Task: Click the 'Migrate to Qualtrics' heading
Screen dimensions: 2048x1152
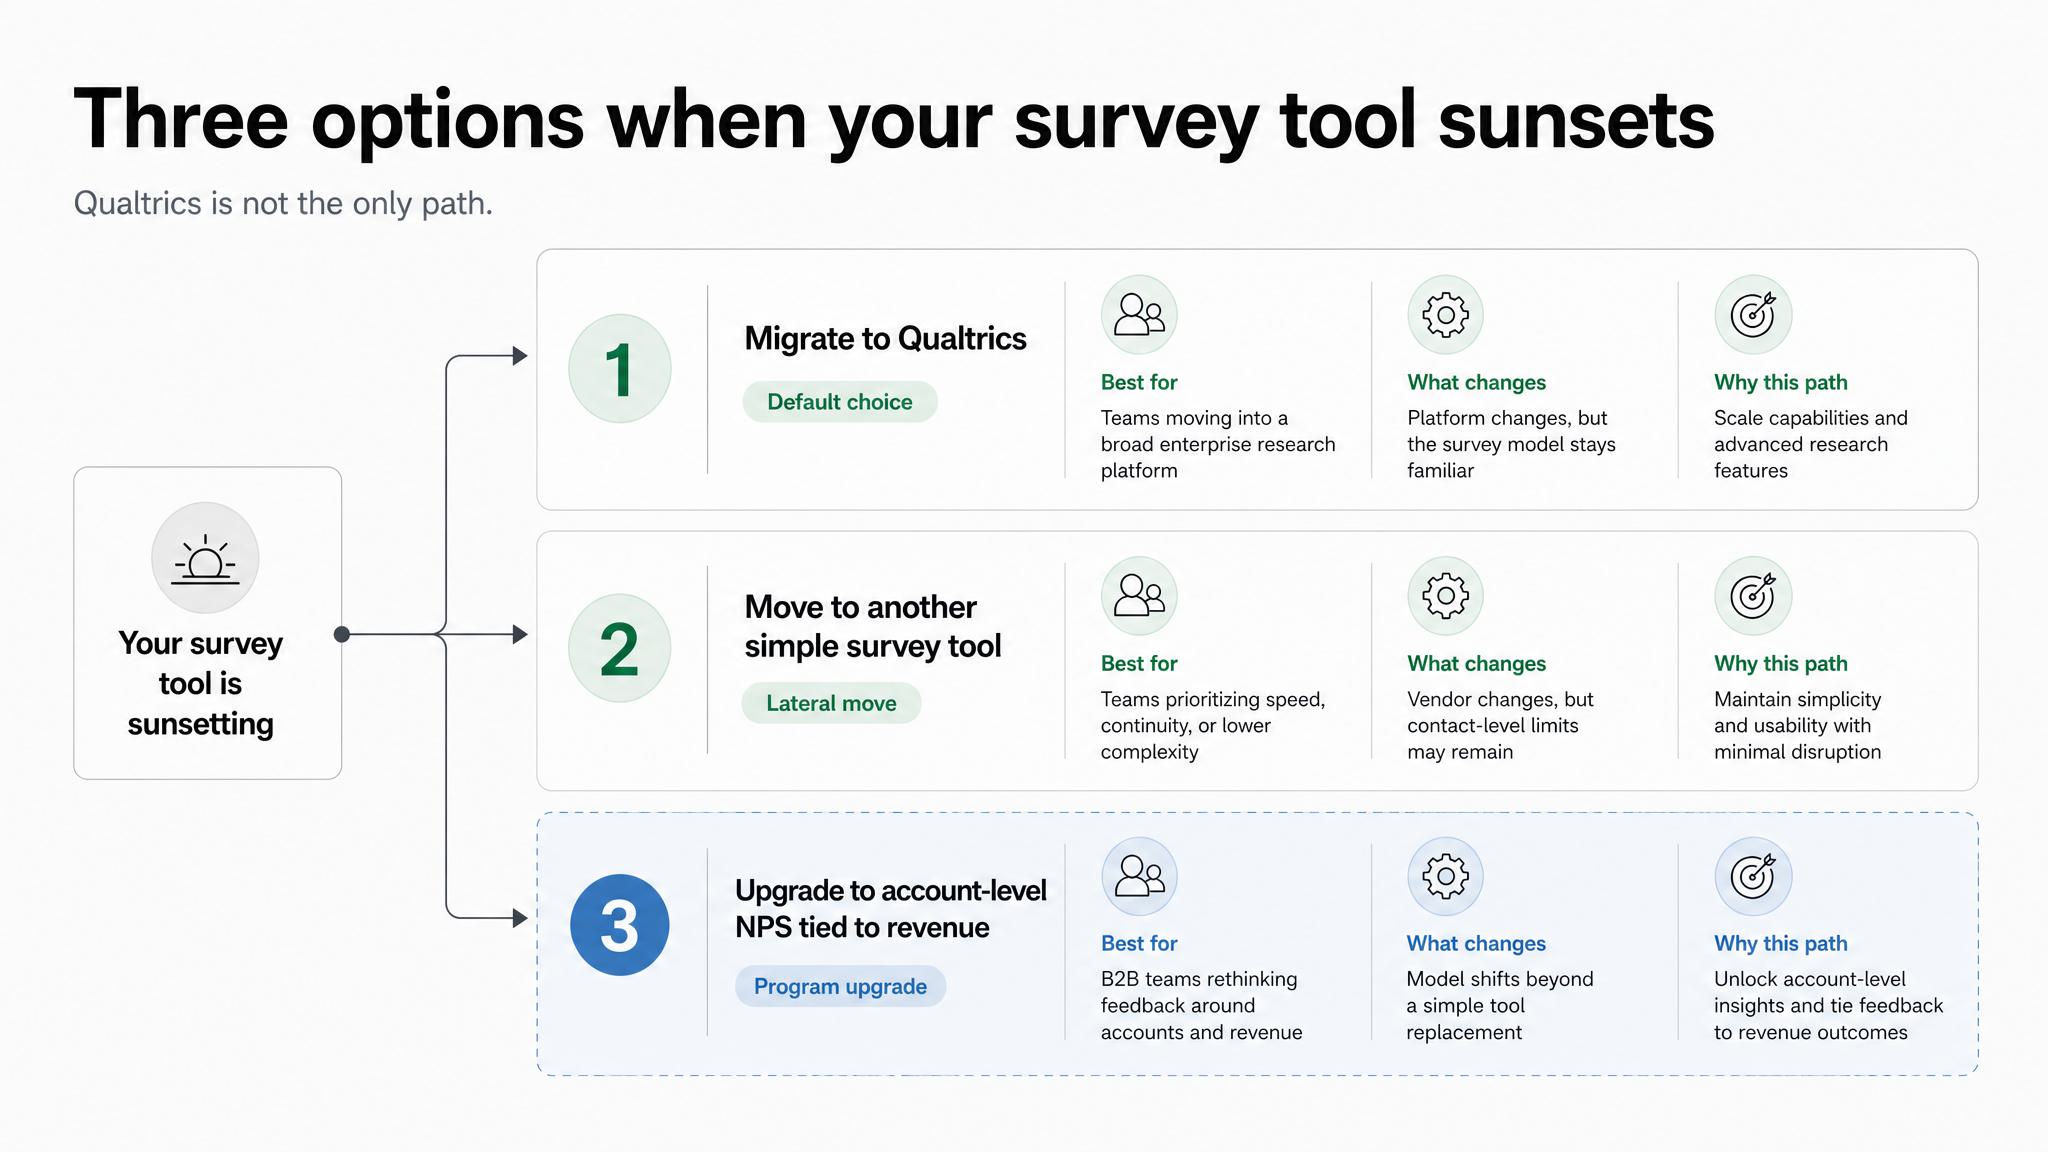Action: (885, 339)
